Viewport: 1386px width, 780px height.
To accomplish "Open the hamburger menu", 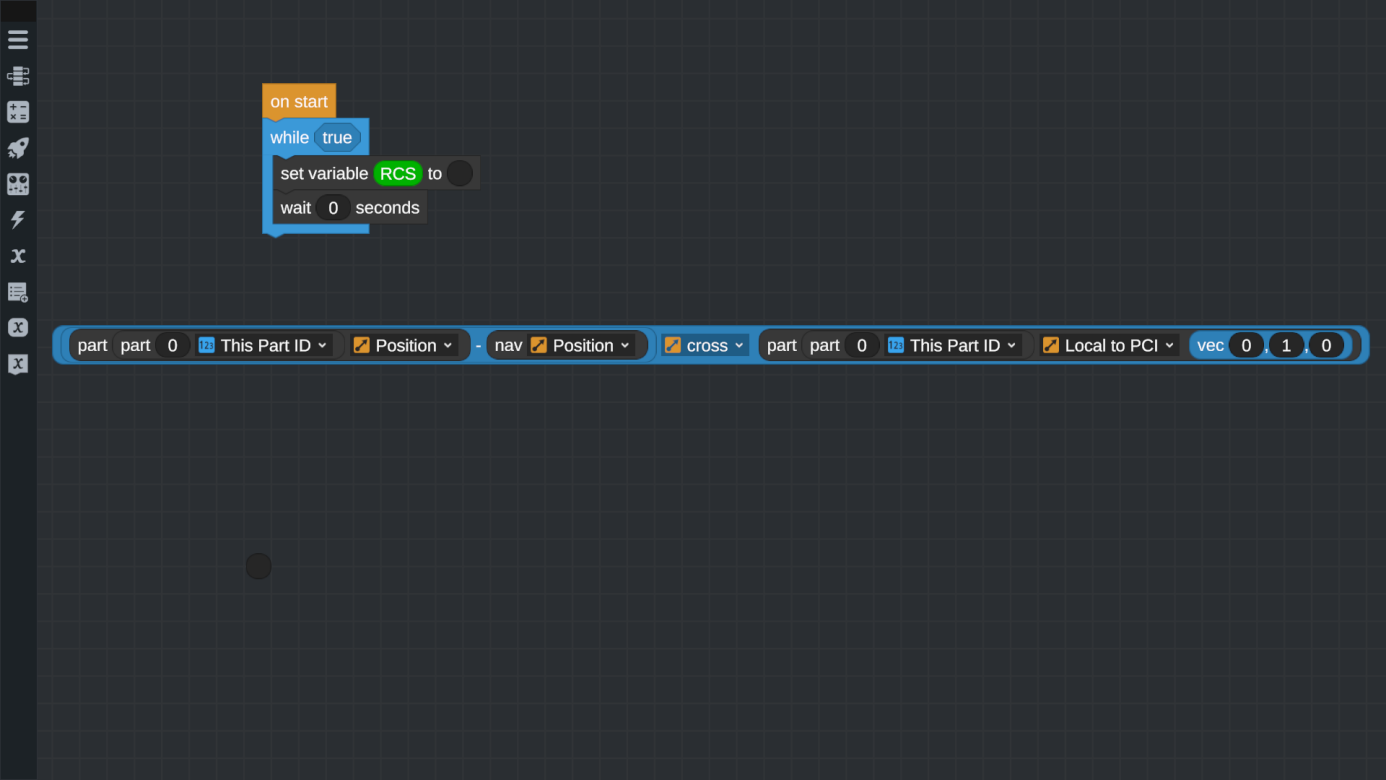I will [18, 40].
